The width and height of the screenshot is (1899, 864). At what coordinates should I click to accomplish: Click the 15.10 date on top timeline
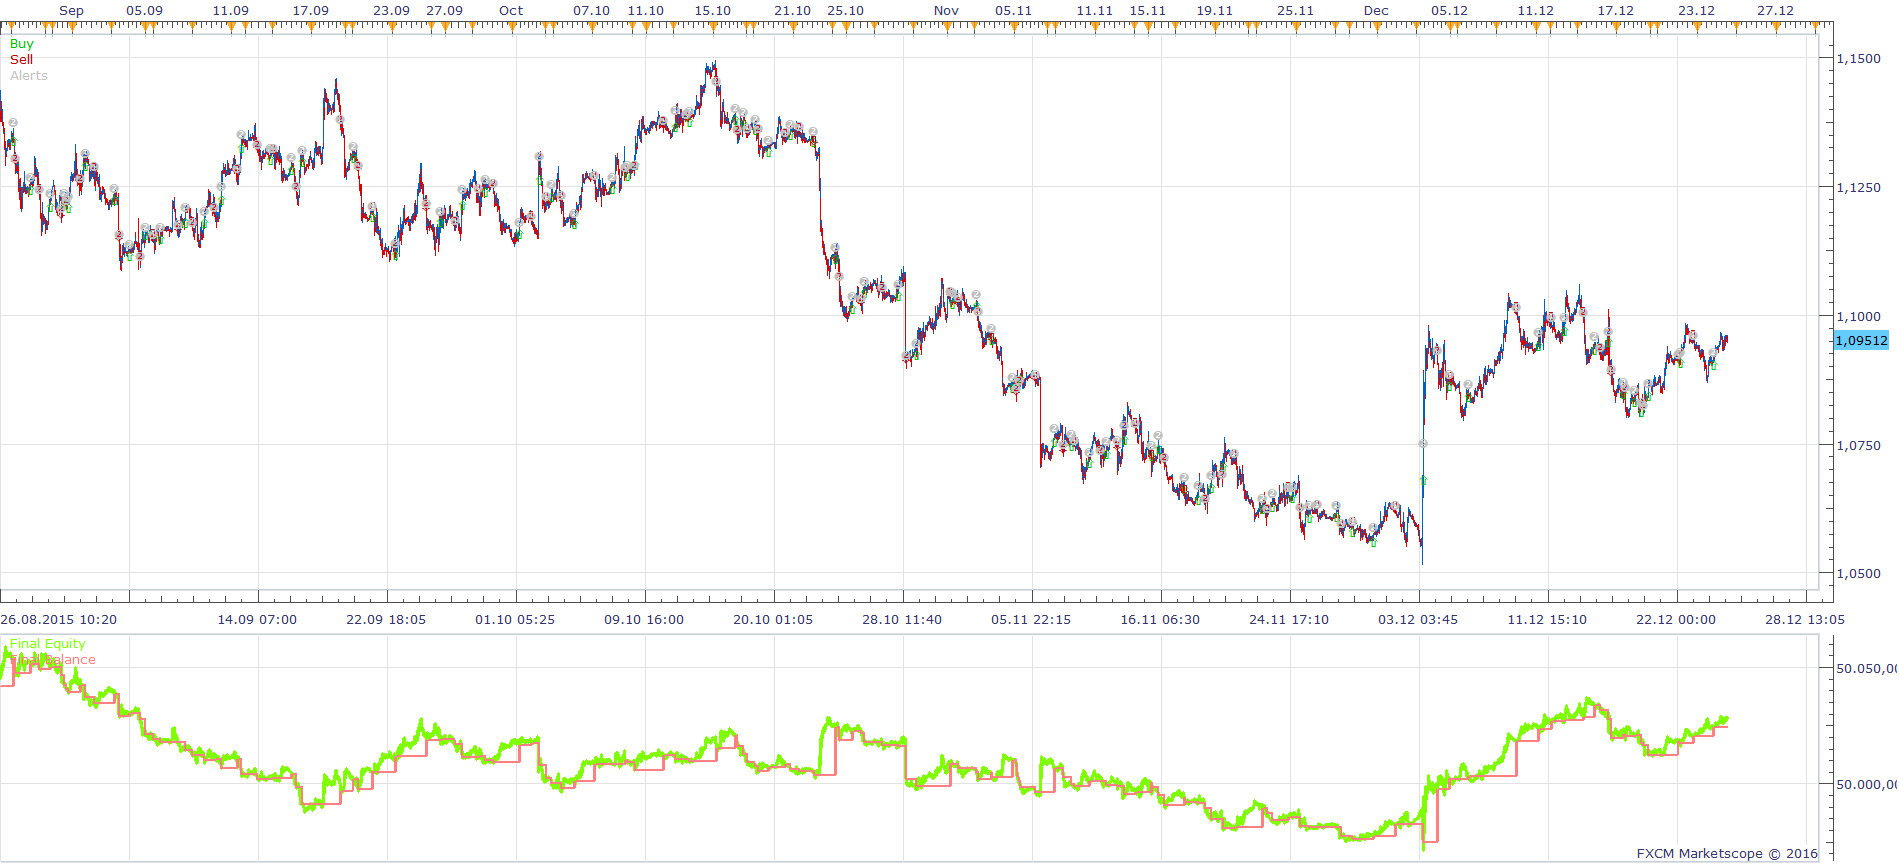[712, 11]
